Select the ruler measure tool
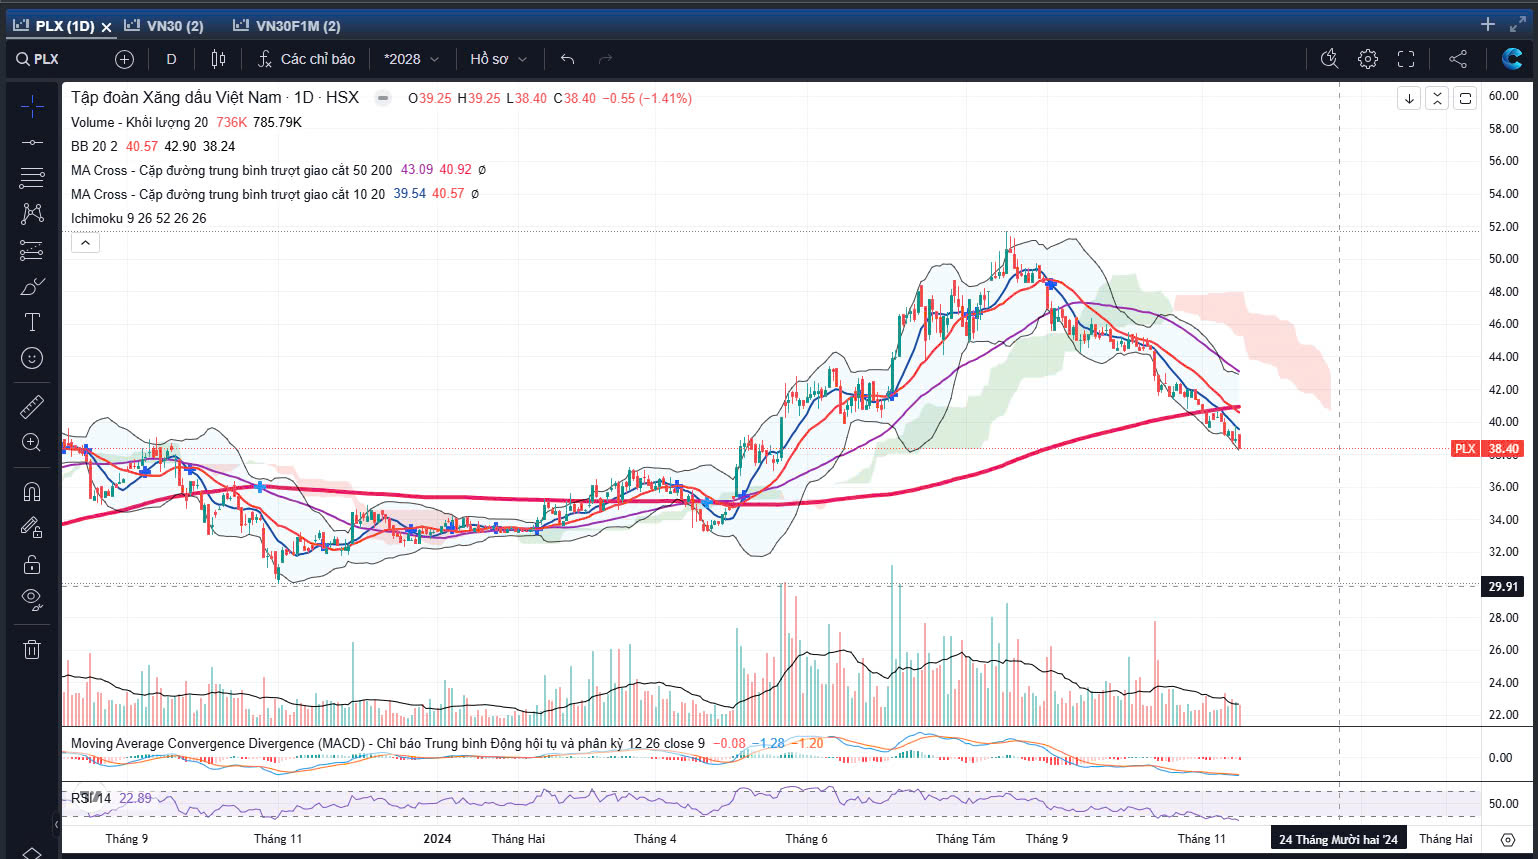The height and width of the screenshot is (859, 1538). coord(32,406)
